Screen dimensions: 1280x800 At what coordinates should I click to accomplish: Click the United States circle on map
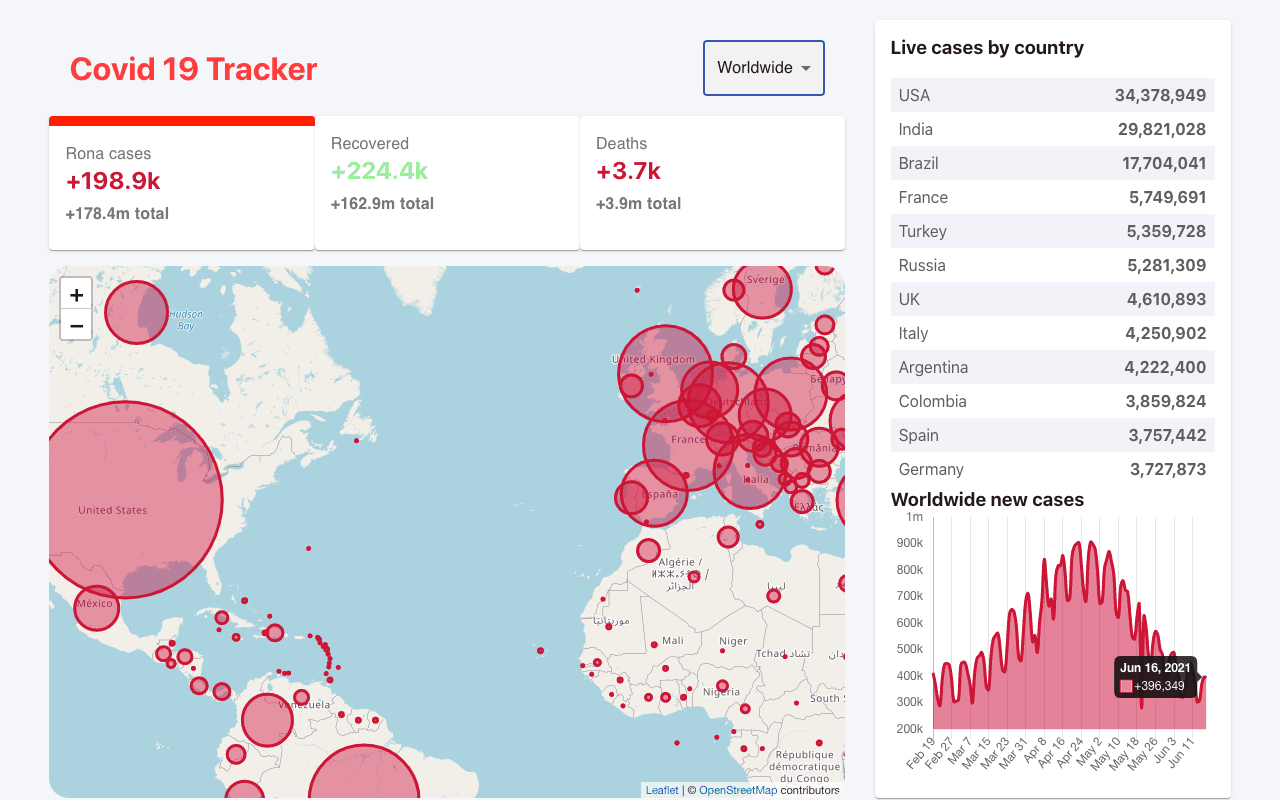coord(134,500)
